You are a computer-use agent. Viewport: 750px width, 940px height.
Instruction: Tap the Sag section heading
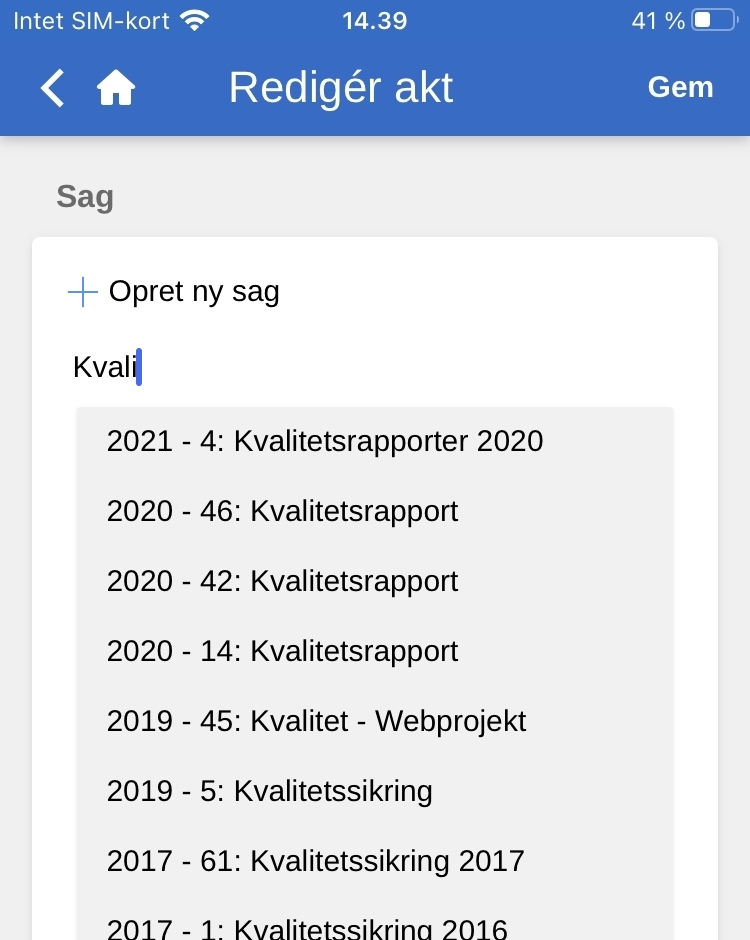85,197
